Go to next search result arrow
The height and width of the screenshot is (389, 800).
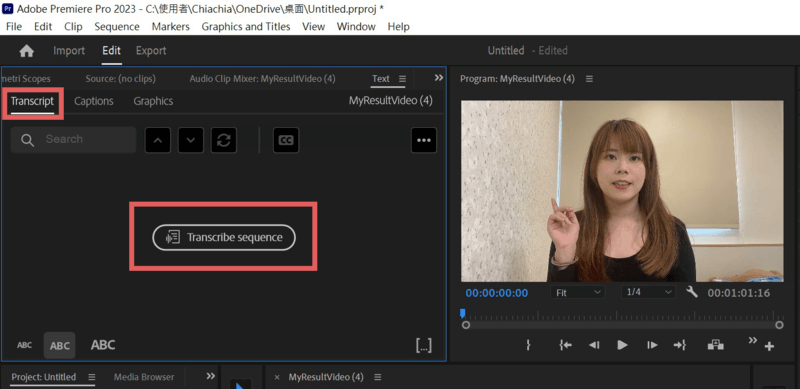[191, 140]
